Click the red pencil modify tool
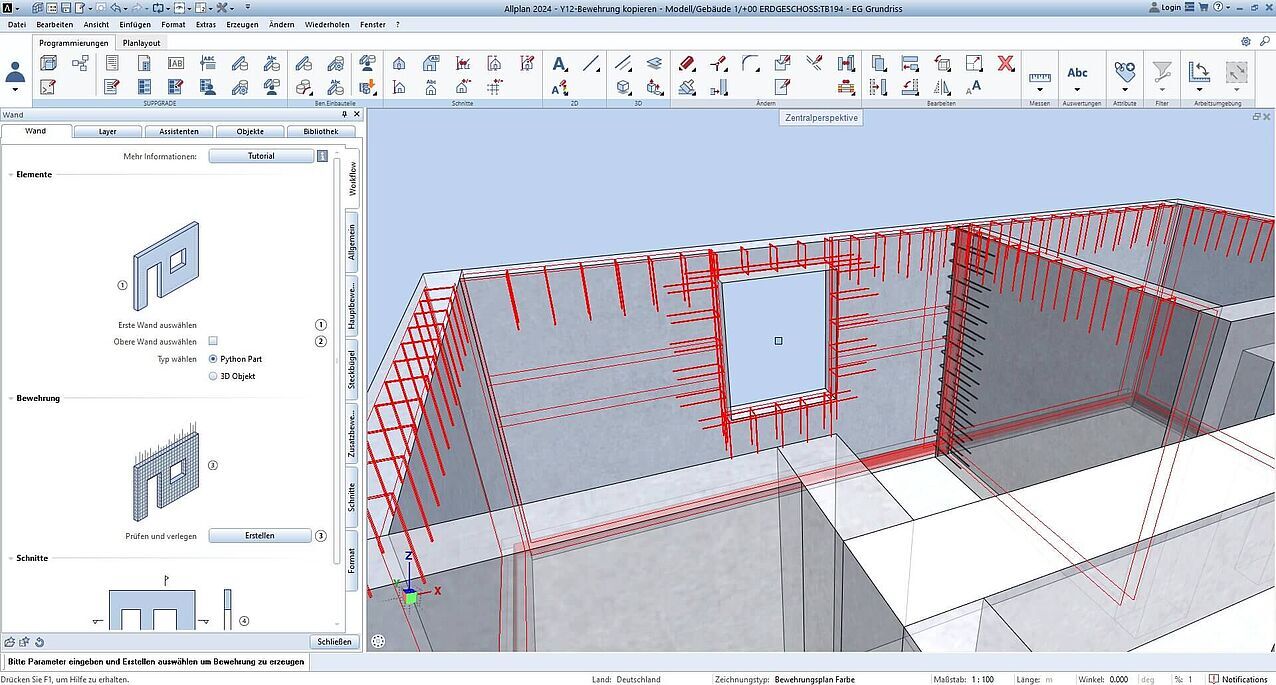The image size is (1276, 685). [686, 64]
